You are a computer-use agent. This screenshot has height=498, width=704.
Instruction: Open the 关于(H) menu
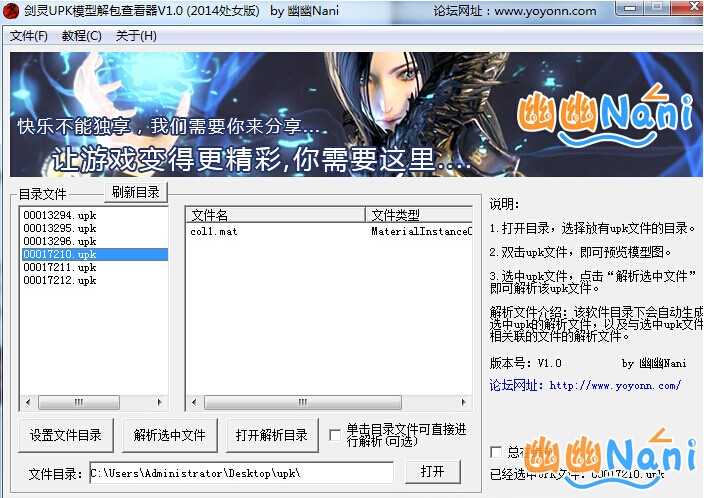[136, 35]
